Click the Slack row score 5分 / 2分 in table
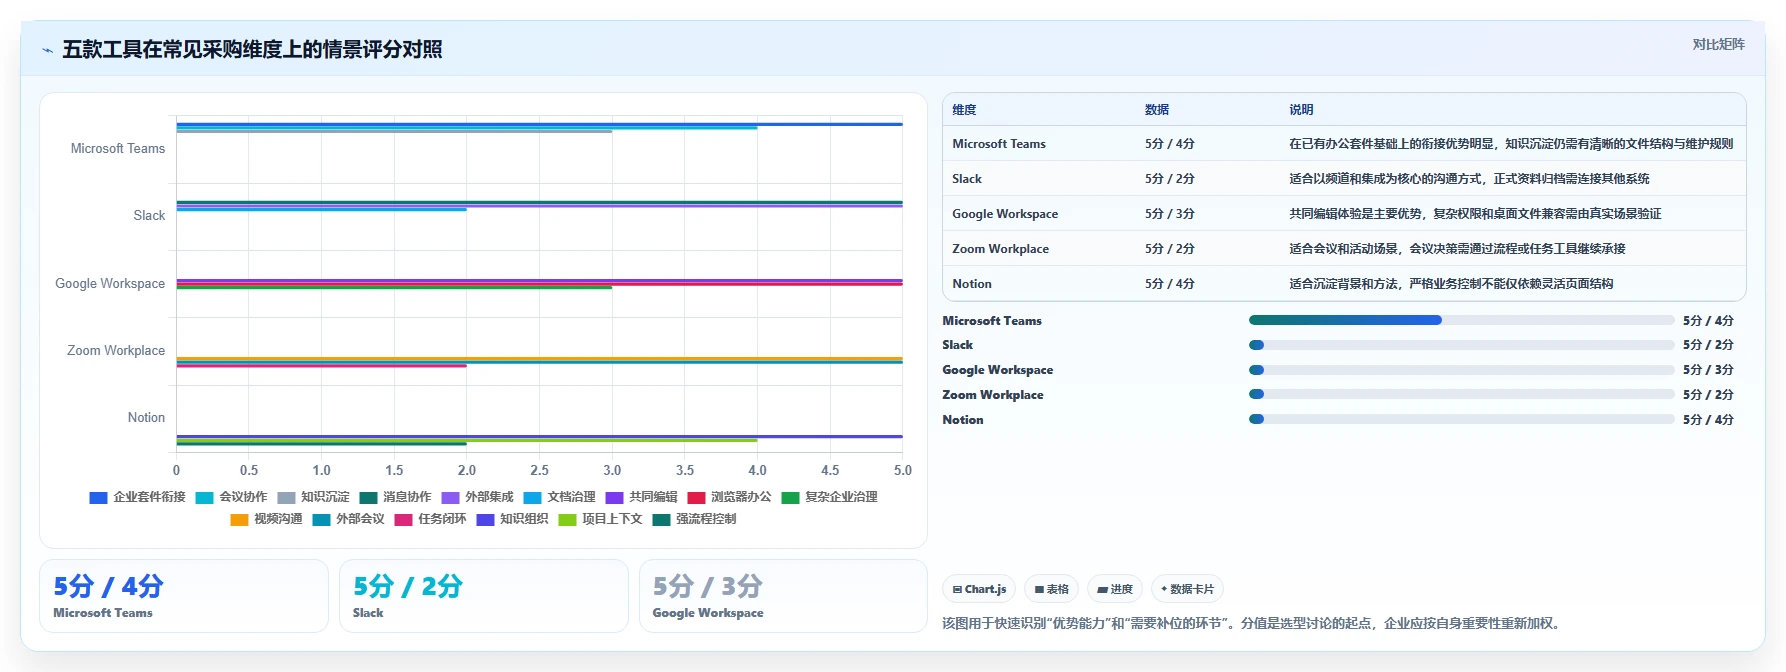Image resolution: width=1786 pixels, height=672 pixels. [x=1170, y=179]
